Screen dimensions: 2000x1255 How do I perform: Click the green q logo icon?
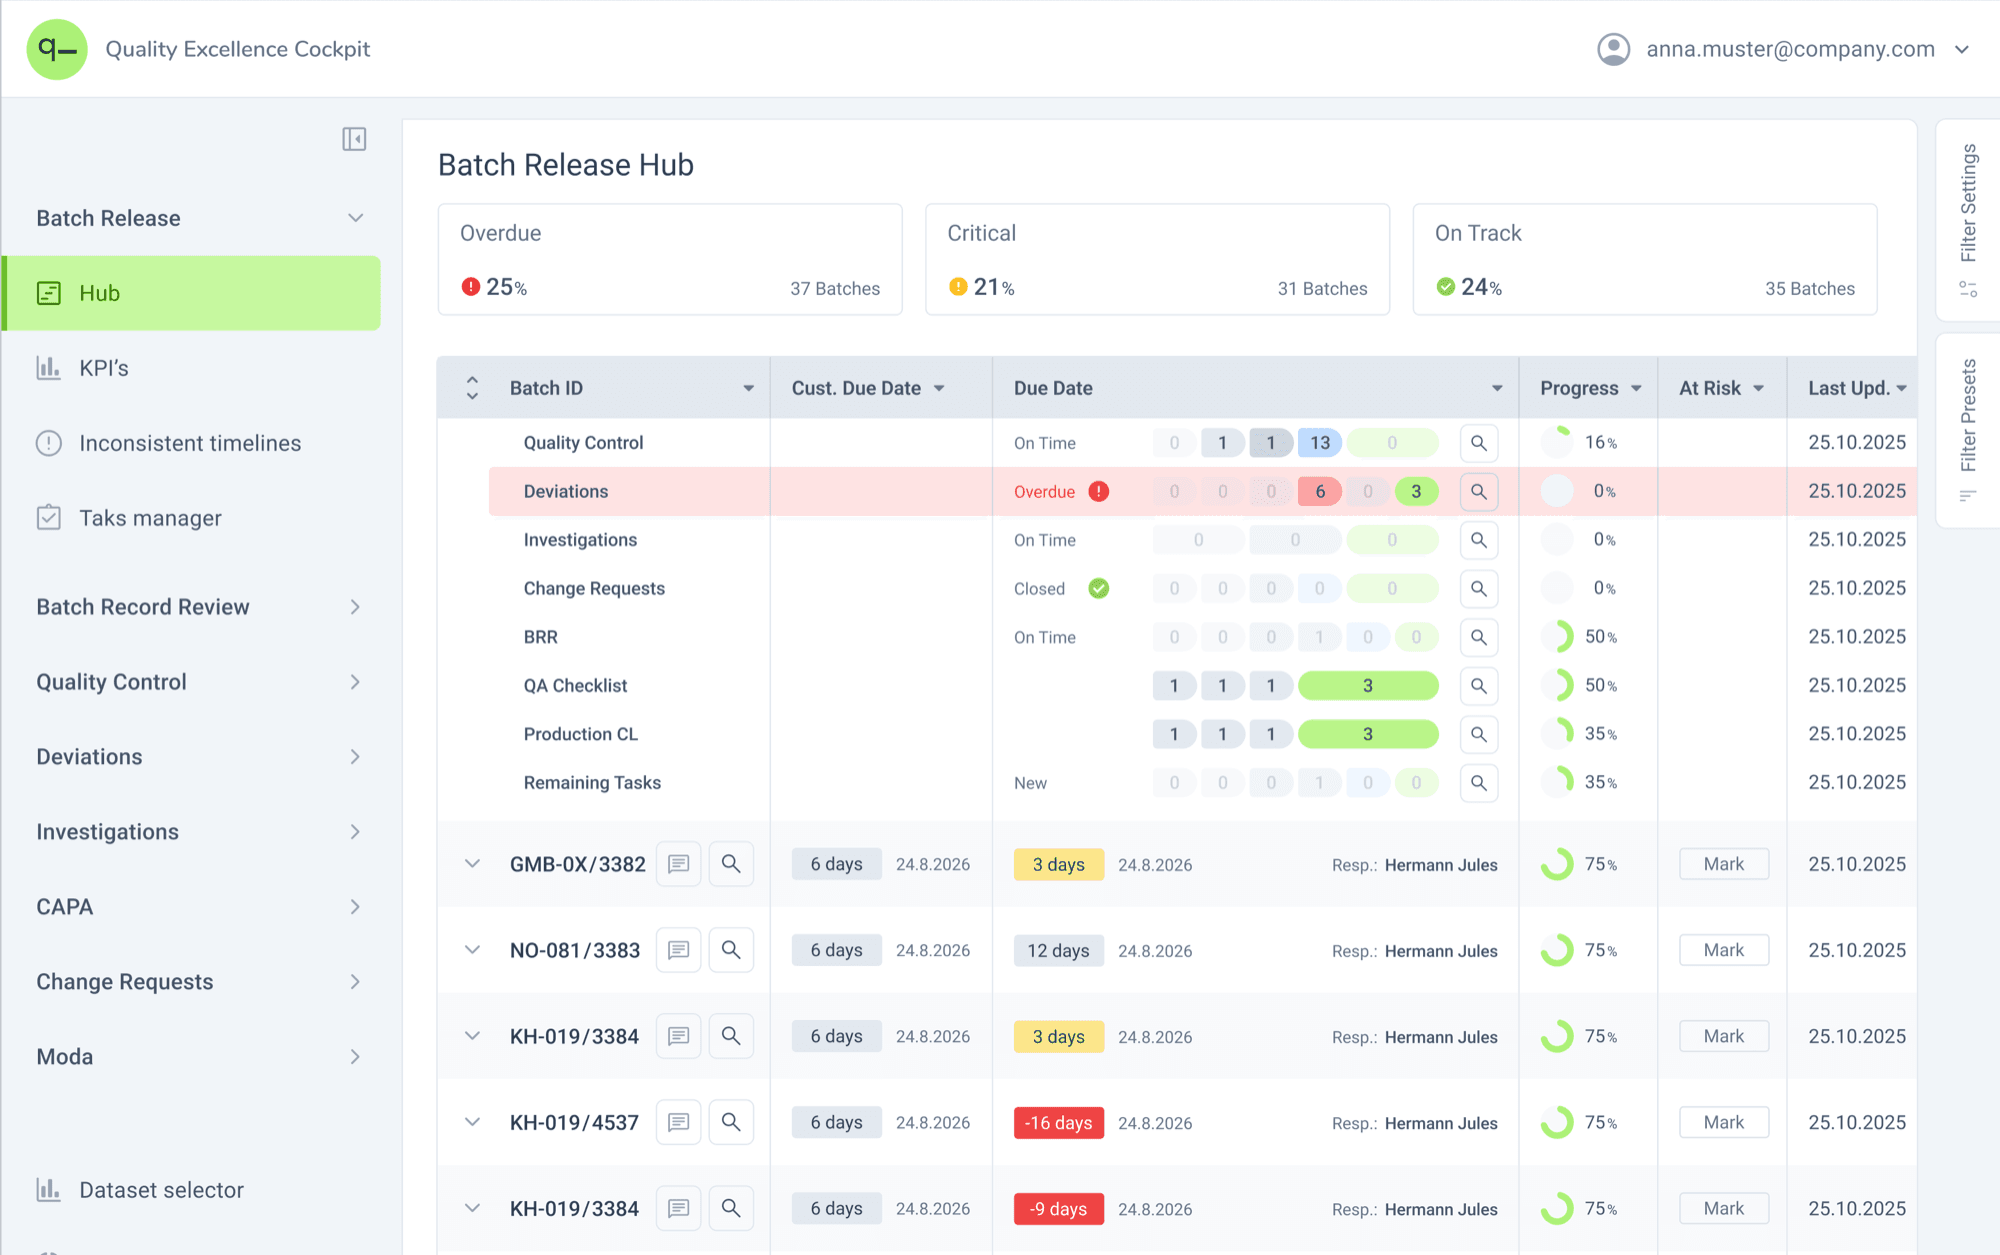pyautogui.click(x=57, y=49)
